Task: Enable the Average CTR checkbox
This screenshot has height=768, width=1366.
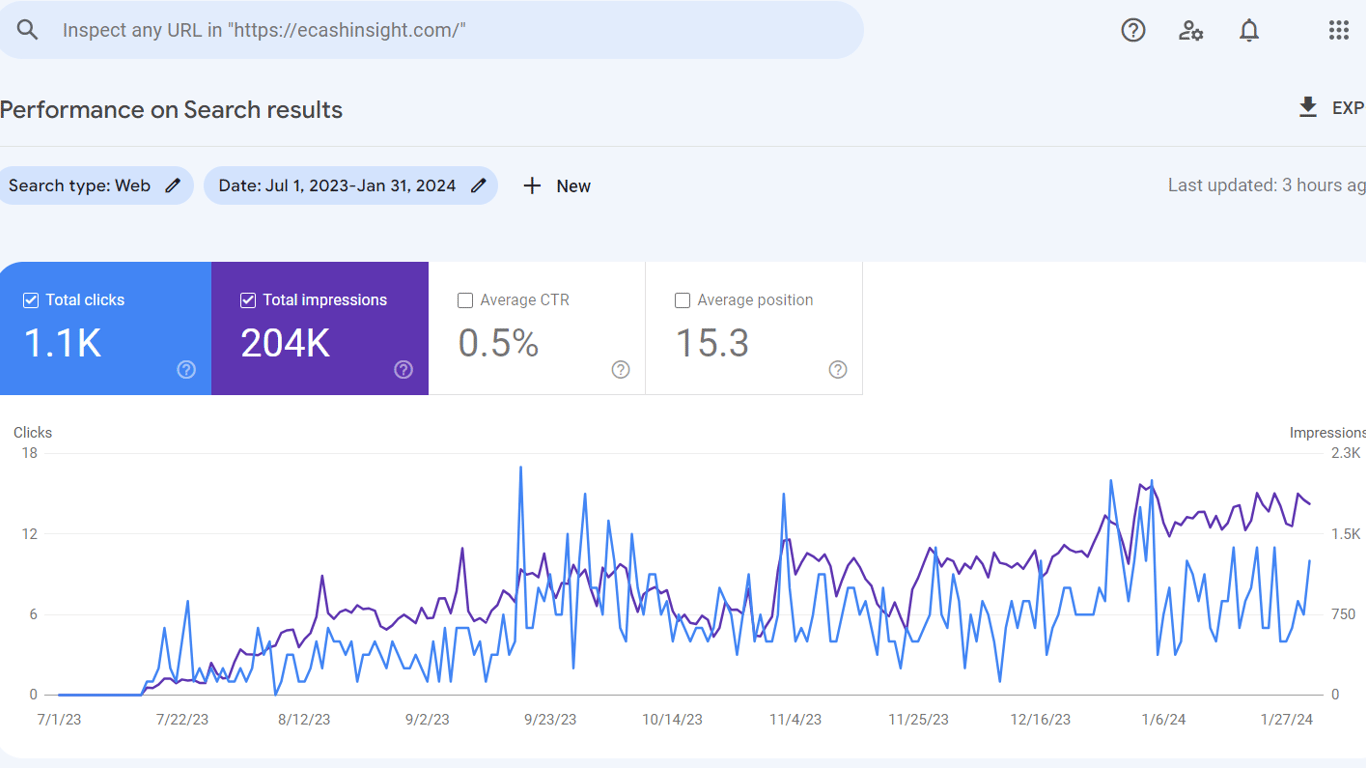Action: pyautogui.click(x=465, y=300)
